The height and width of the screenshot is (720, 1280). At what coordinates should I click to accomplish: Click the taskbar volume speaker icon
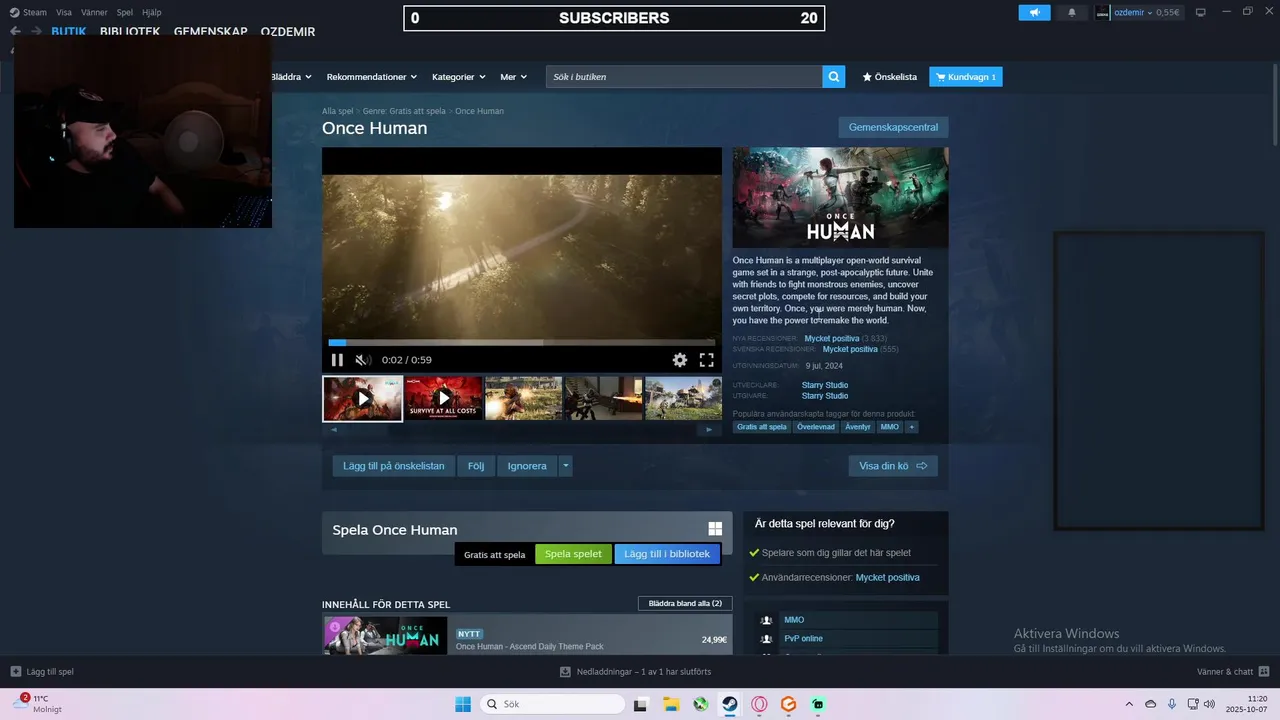pos(1209,704)
